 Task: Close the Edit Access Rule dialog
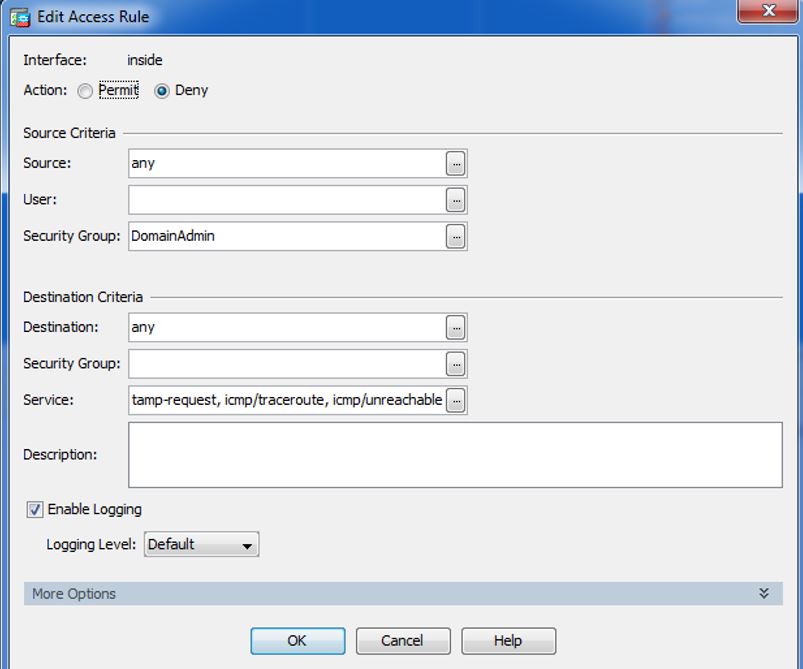(768, 11)
